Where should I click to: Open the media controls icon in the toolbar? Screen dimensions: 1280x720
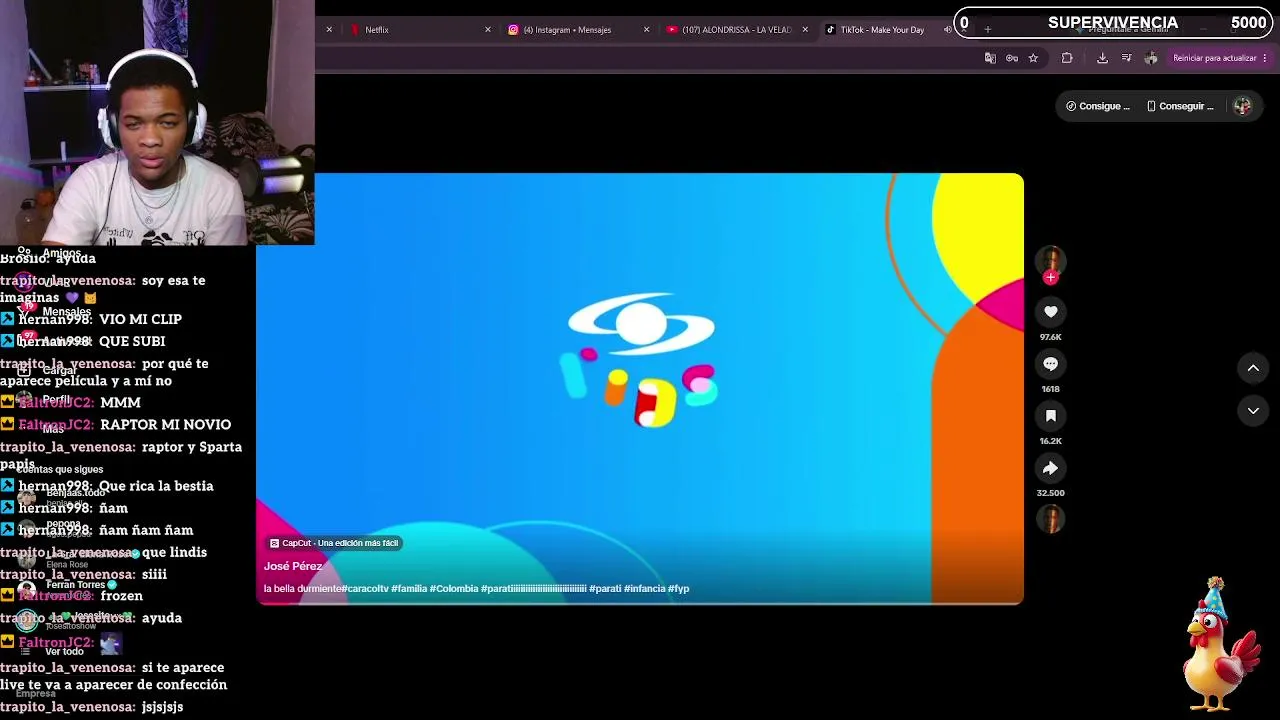pyautogui.click(x=1126, y=58)
